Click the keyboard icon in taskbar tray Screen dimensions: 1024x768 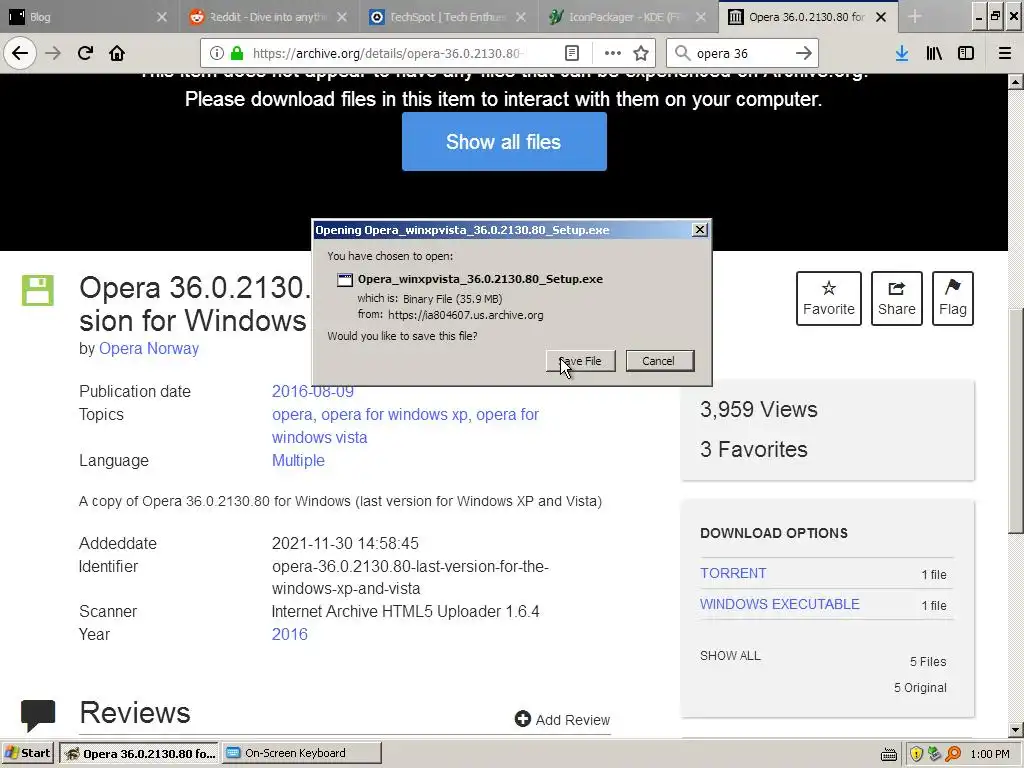pos(889,754)
